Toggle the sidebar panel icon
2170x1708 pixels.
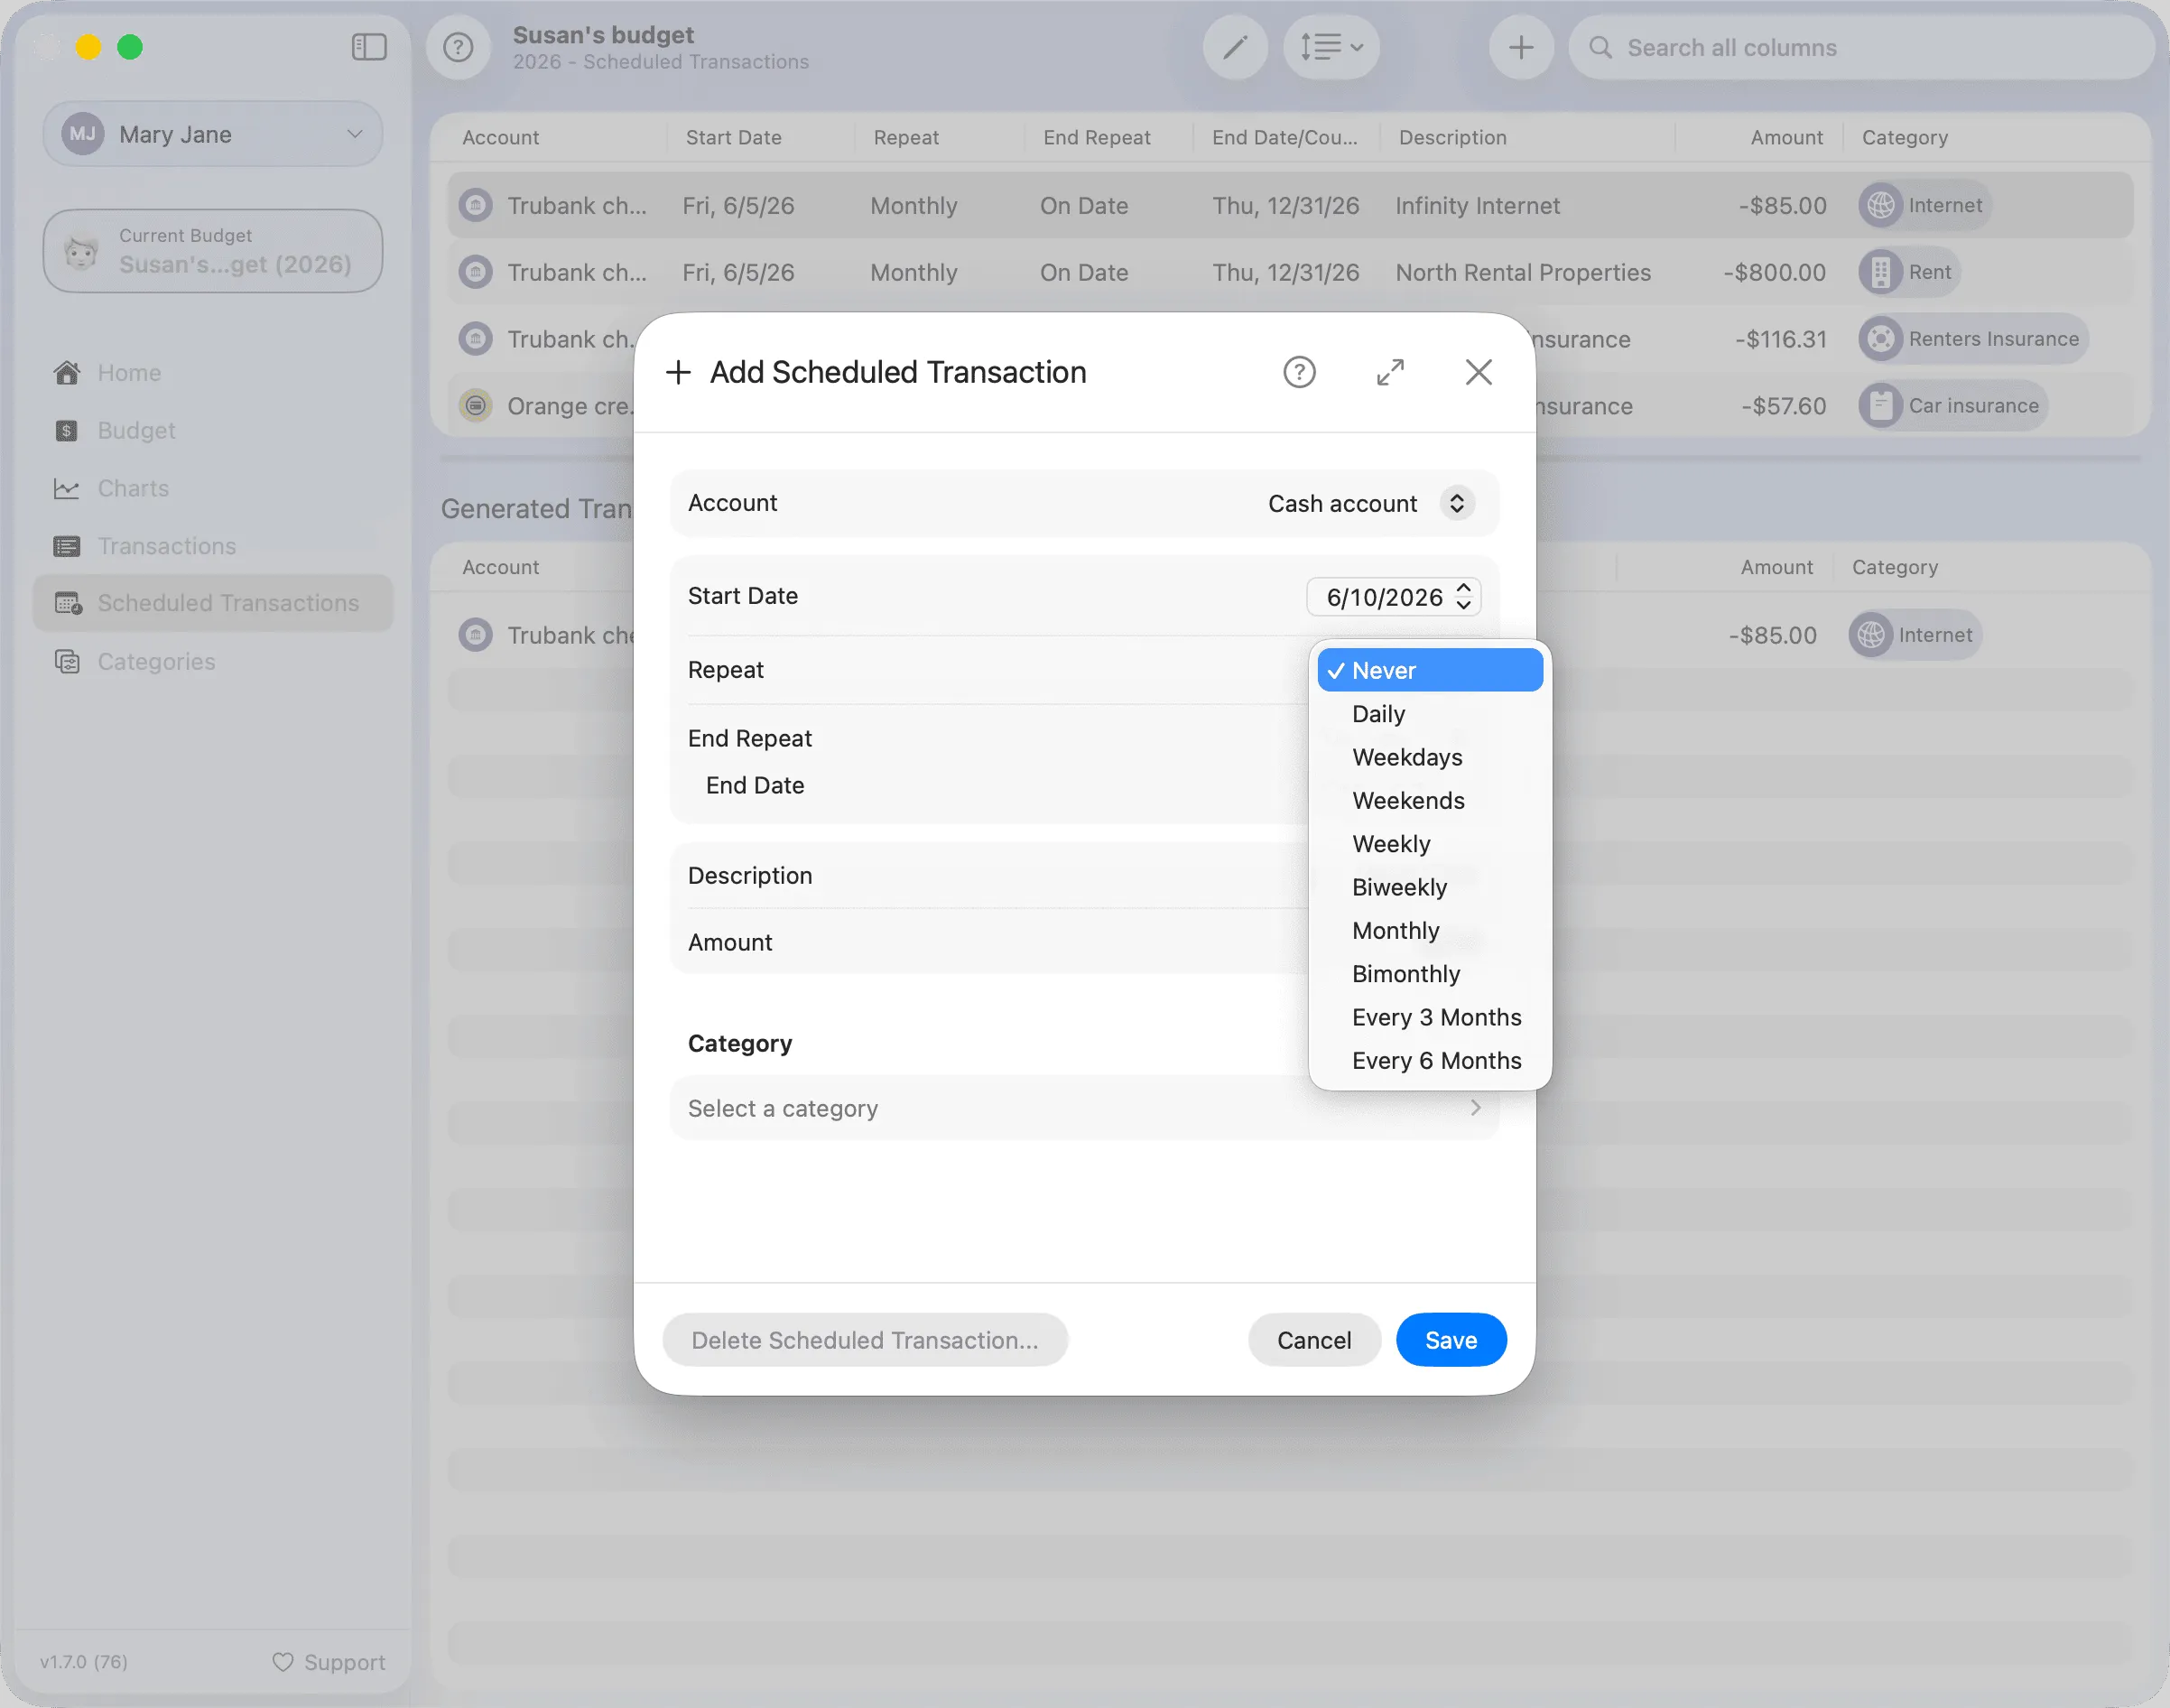click(x=369, y=47)
